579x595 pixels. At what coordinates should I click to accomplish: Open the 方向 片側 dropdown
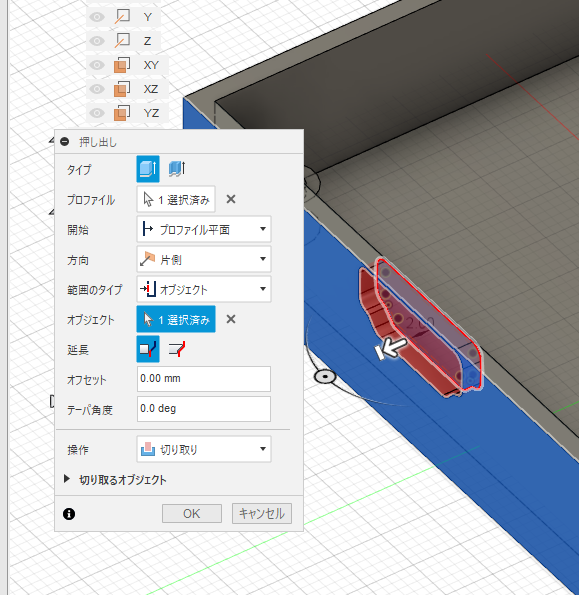click(204, 259)
